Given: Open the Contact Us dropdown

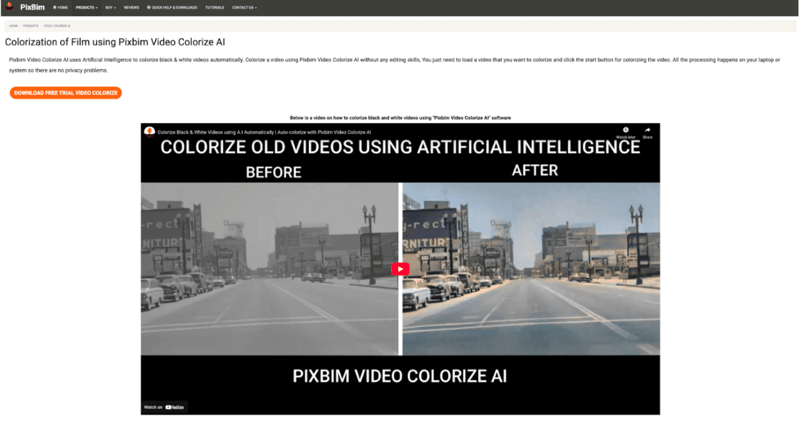Looking at the screenshot, I should pyautogui.click(x=245, y=7).
